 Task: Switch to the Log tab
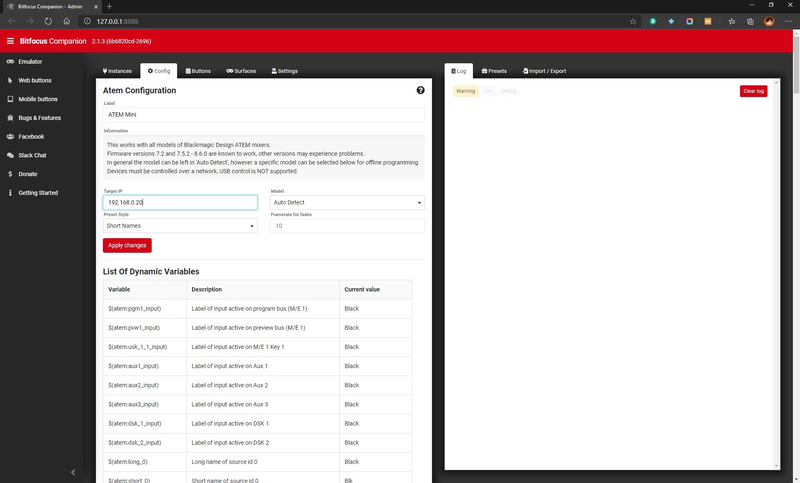[x=459, y=71]
